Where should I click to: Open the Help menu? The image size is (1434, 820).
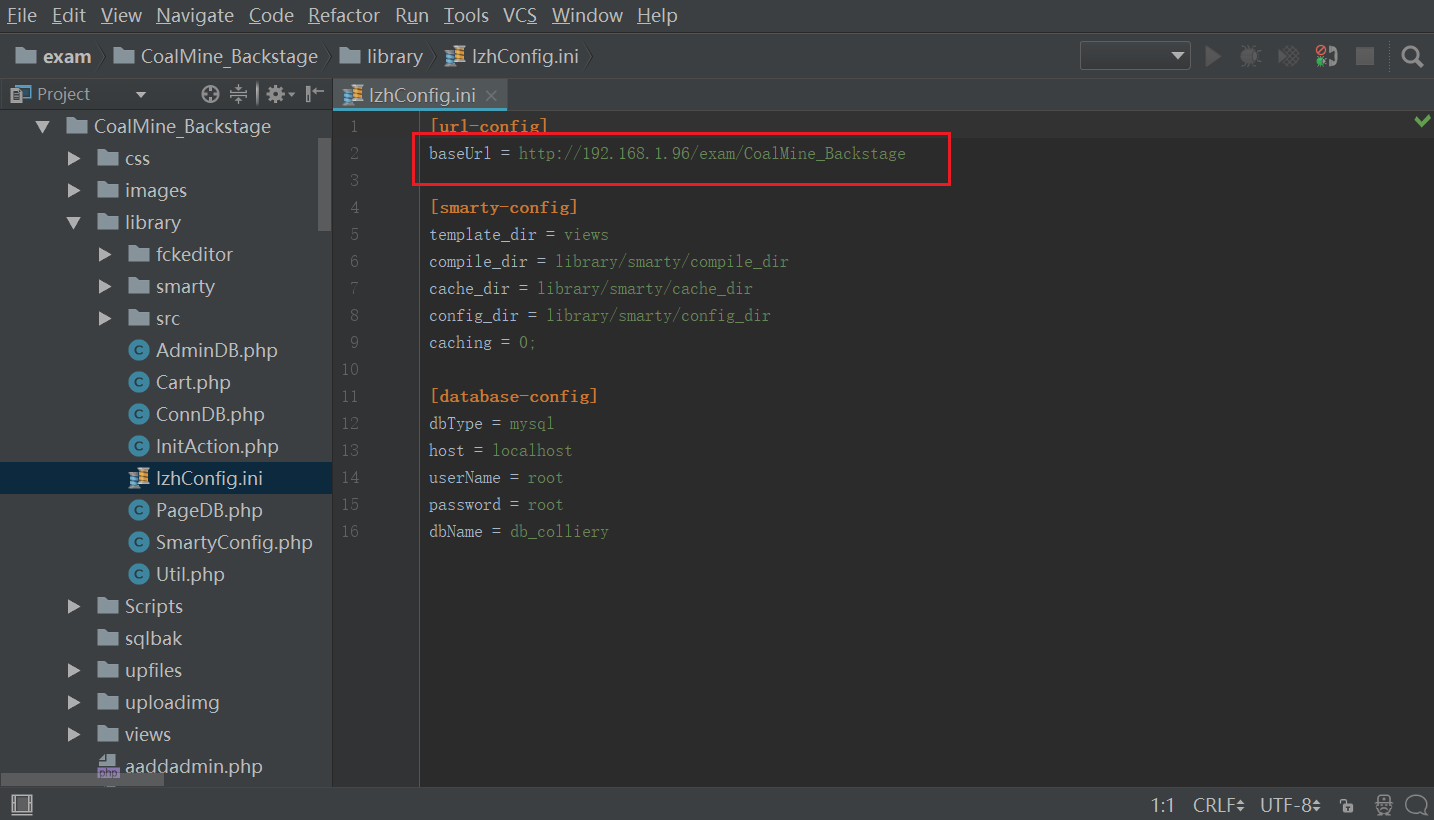657,15
